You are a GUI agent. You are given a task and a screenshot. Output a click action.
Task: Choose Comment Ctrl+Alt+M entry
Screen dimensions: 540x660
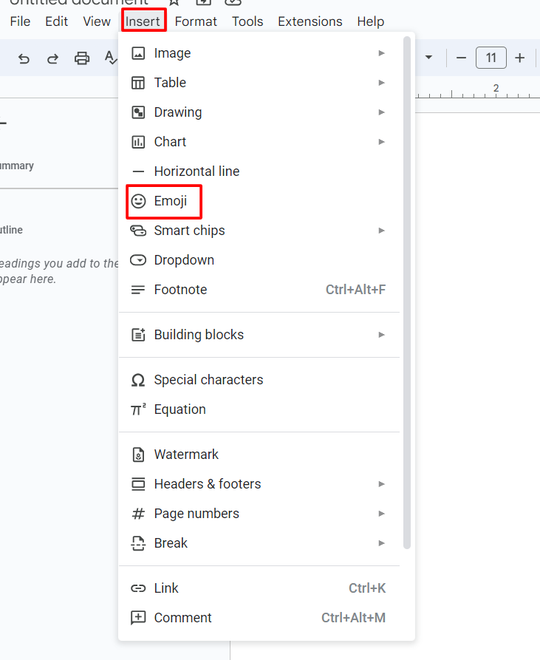pos(259,617)
